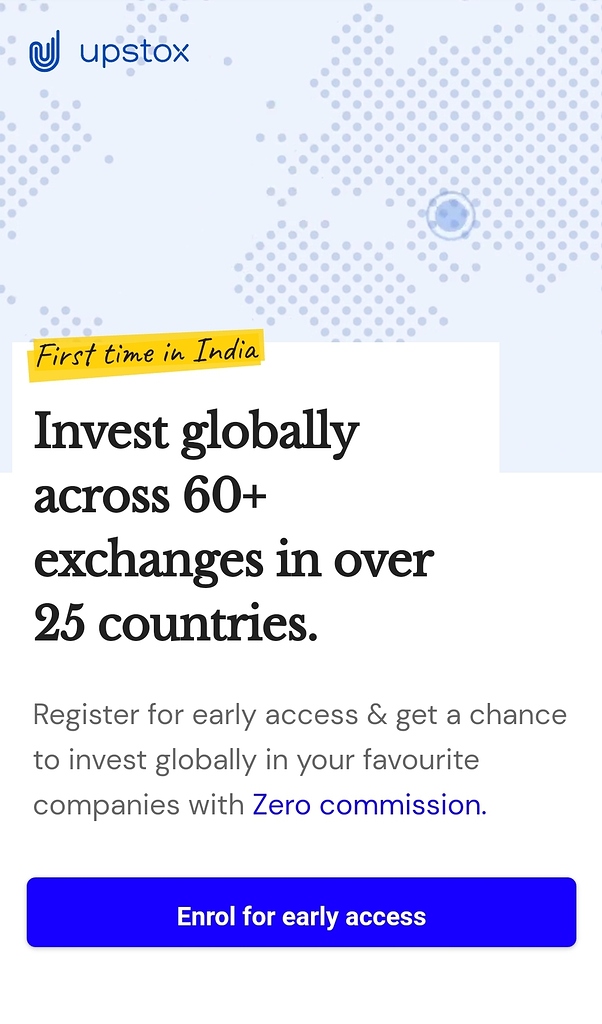This screenshot has width=602, height=1024.
Task: Click the dotted map cluster below the logo
Action: coord(50,150)
